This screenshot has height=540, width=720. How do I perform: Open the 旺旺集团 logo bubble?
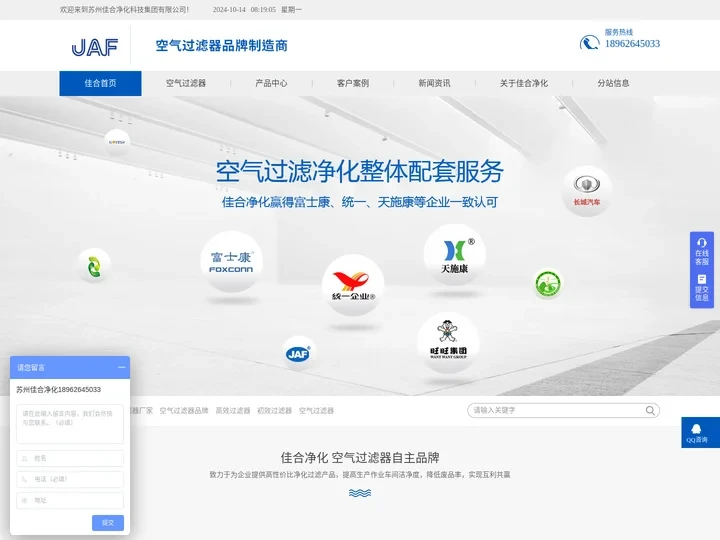point(448,343)
